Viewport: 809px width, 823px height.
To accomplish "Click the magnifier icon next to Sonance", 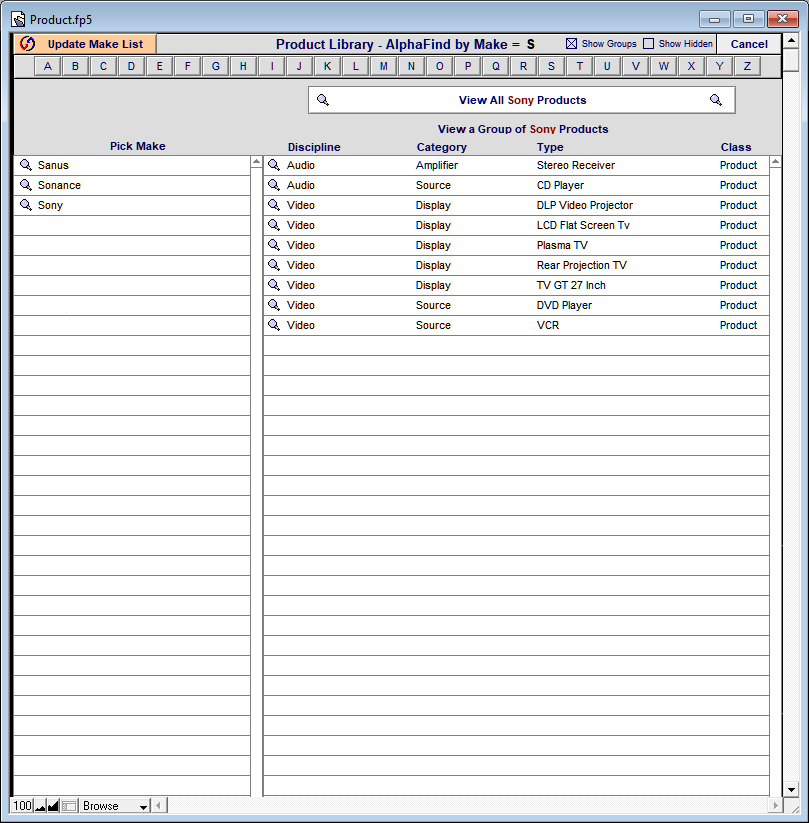I will pos(26,185).
